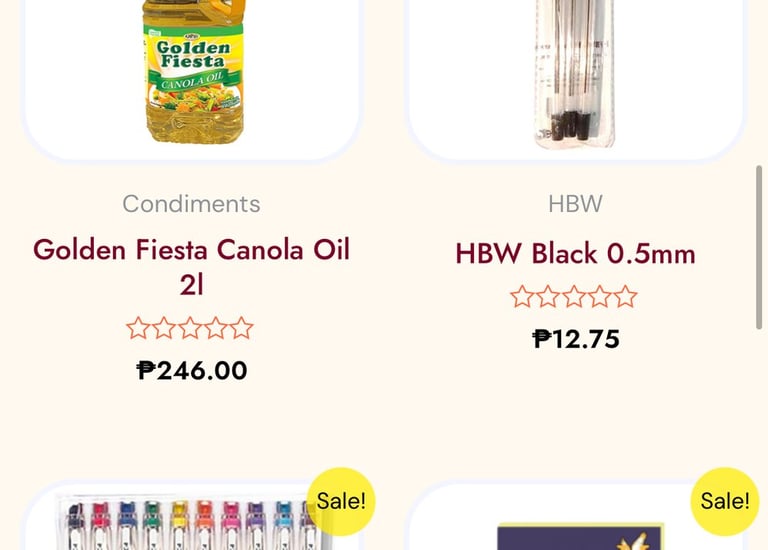
Task: Select fifth rating star for Golden Fiesta Canola Oil
Action: coord(242,328)
